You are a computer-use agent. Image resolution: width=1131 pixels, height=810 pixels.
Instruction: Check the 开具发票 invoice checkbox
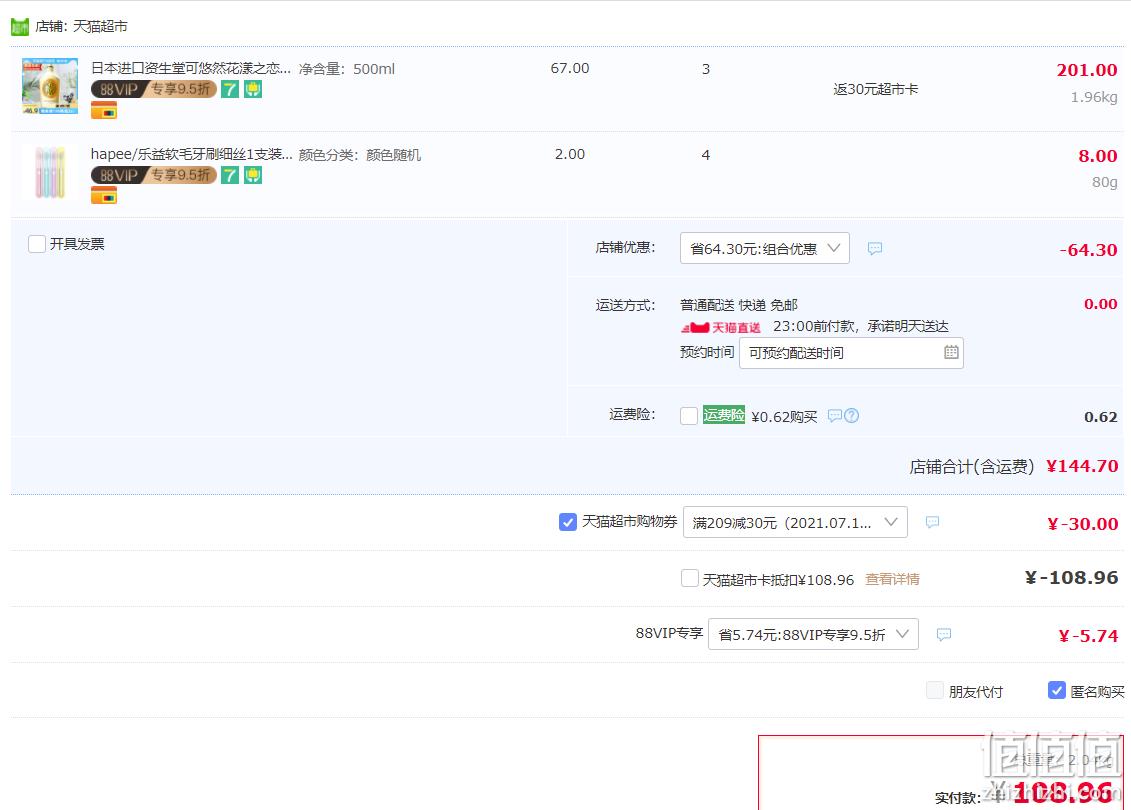tap(37, 244)
